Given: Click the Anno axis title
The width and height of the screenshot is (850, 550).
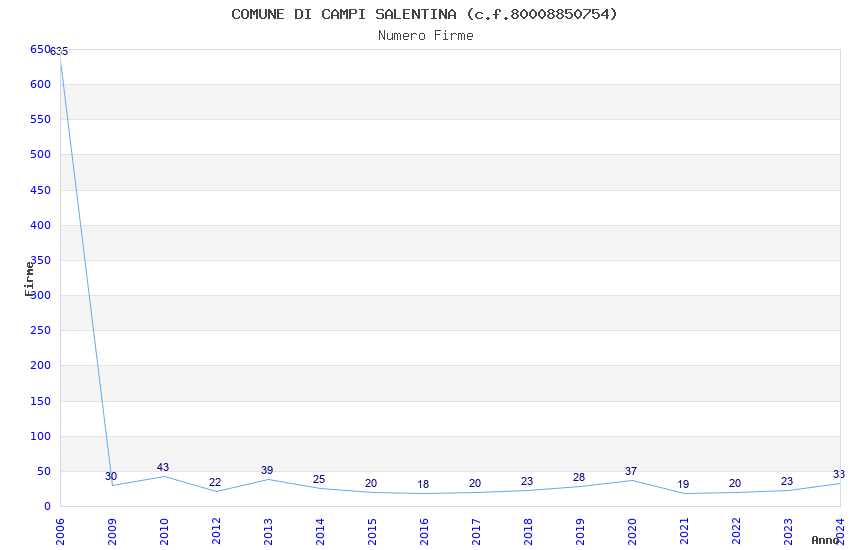Looking at the screenshot, I should click(825, 540).
